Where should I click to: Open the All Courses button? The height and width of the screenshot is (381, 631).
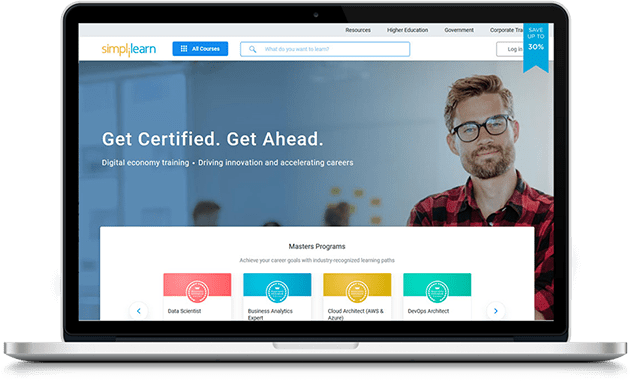coord(200,49)
